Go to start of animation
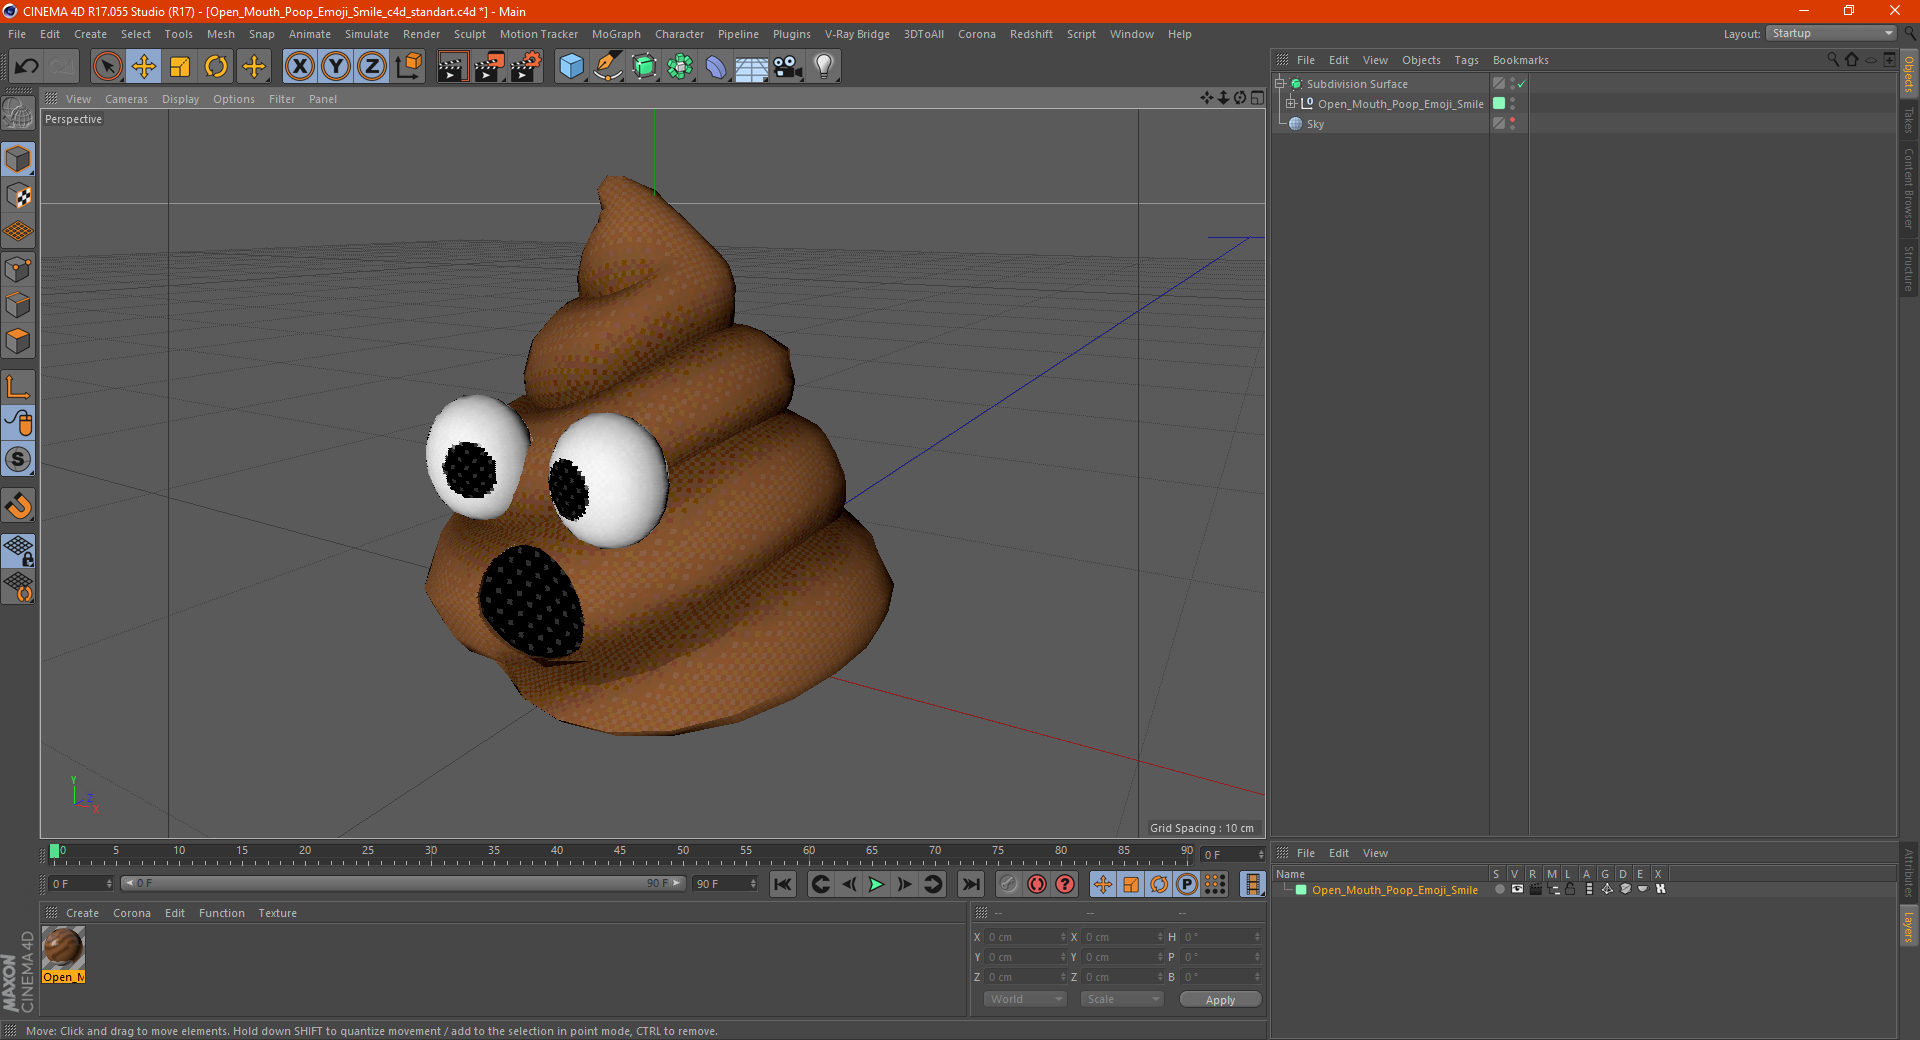 783,884
